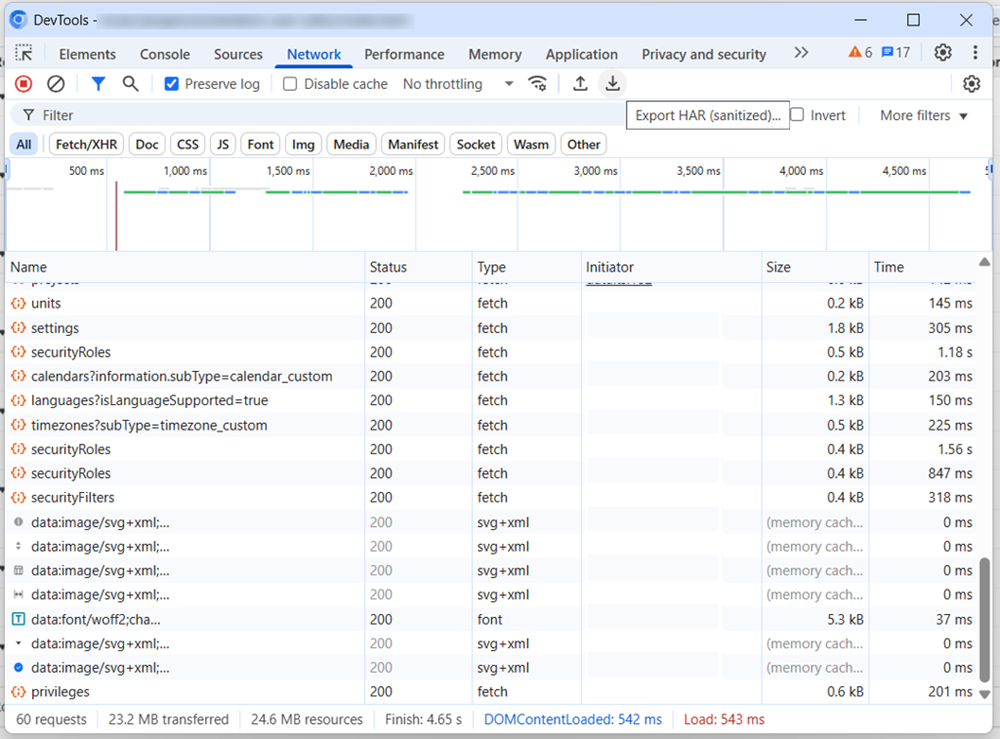The height and width of the screenshot is (739, 1000).
Task: Open the Performance tab
Action: (x=404, y=54)
